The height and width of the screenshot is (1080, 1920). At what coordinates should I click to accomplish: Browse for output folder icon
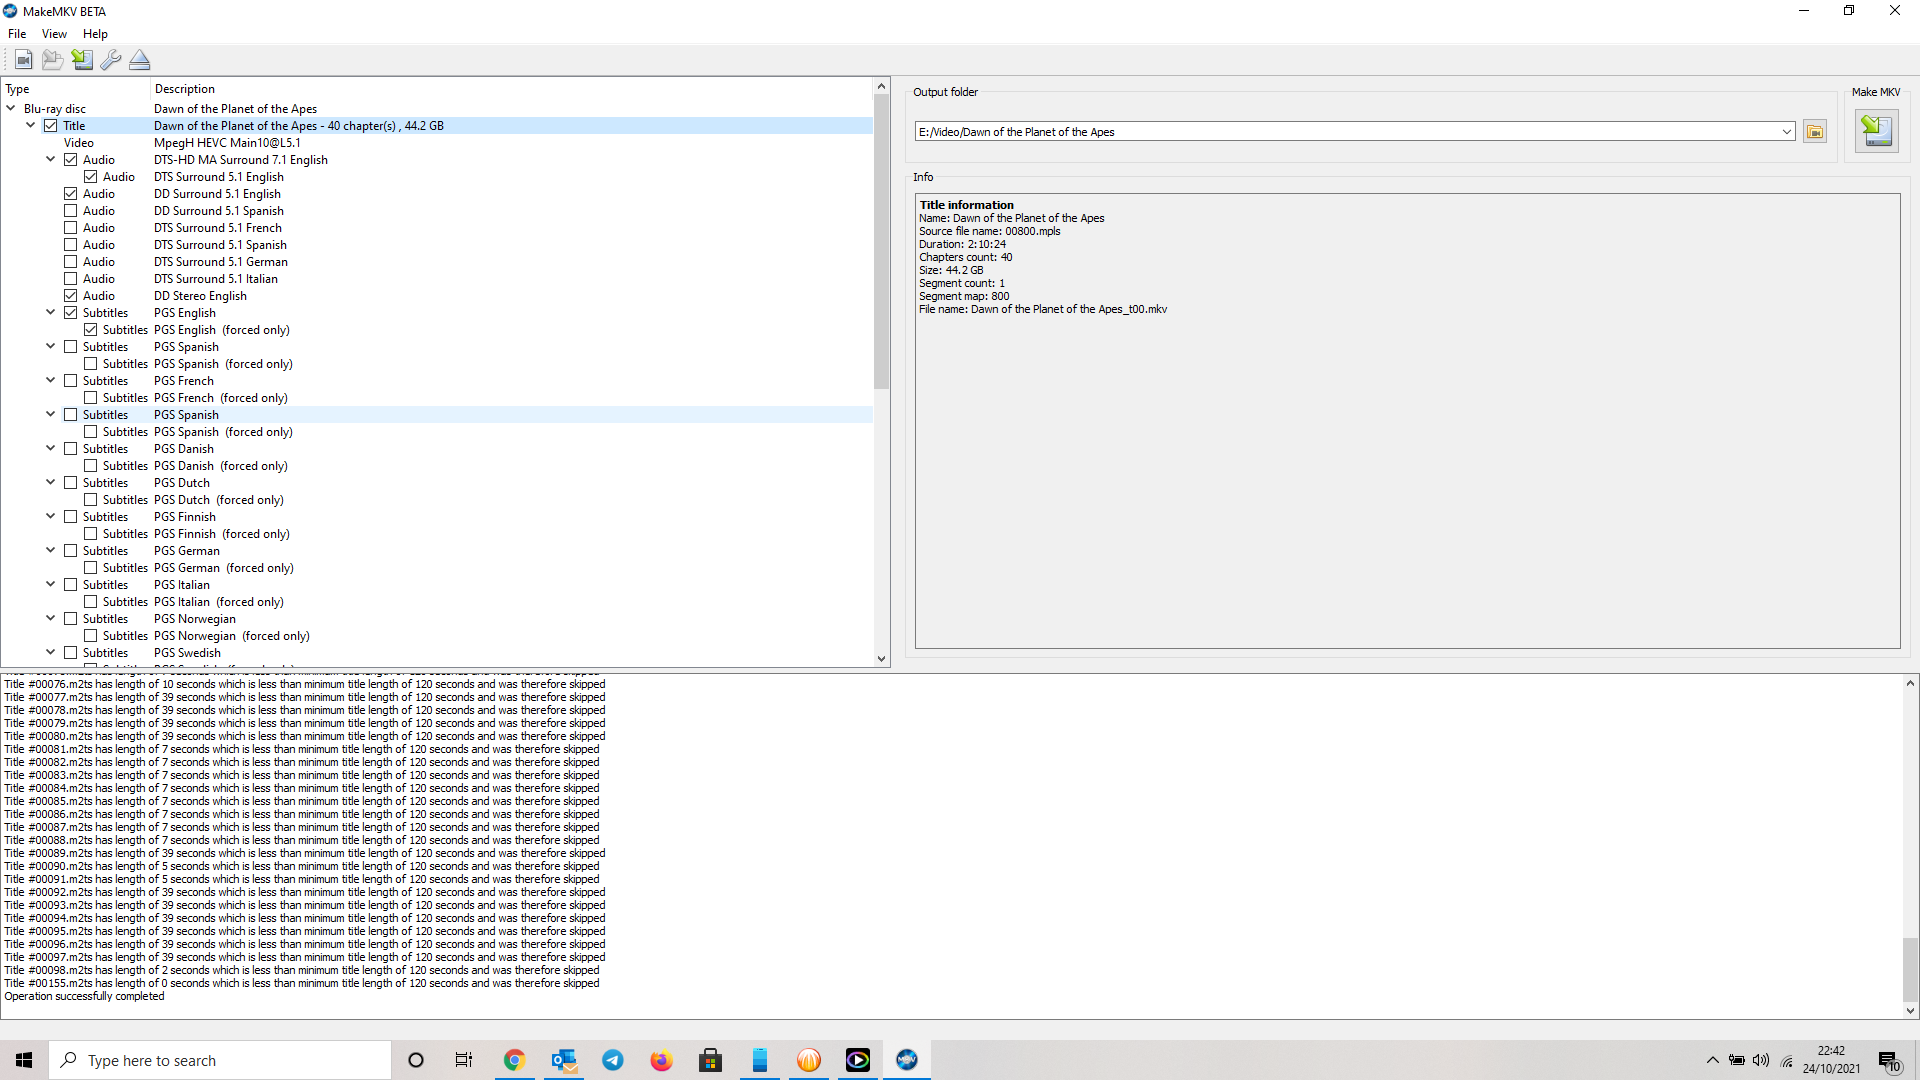1815,132
